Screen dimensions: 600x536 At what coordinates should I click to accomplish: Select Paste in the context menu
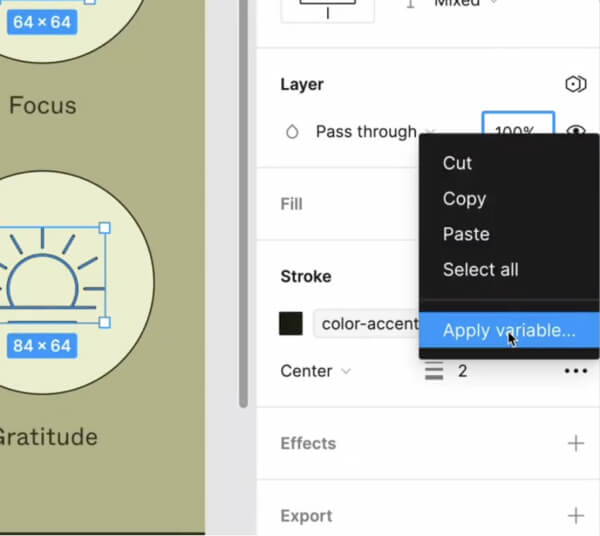point(466,234)
